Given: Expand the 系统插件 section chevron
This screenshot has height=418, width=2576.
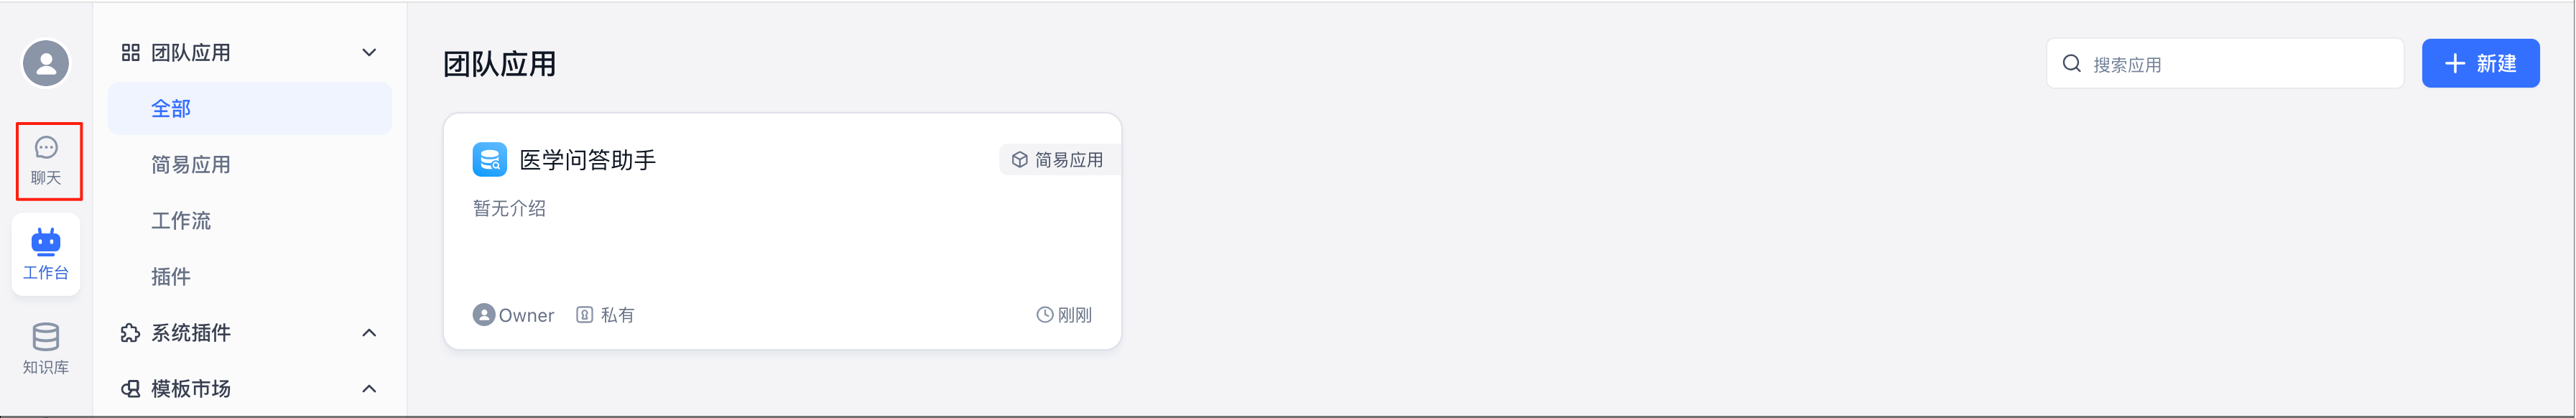Looking at the screenshot, I should (369, 332).
